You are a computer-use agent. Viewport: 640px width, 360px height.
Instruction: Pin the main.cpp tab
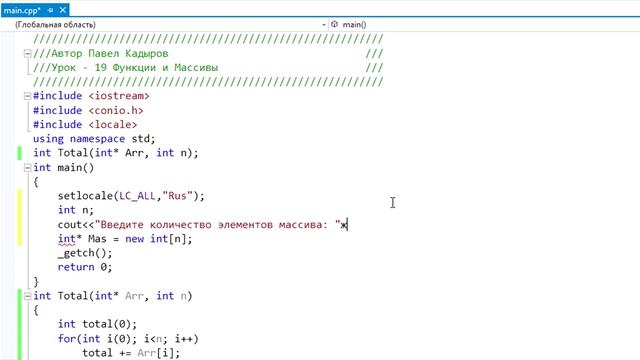tap(51, 10)
